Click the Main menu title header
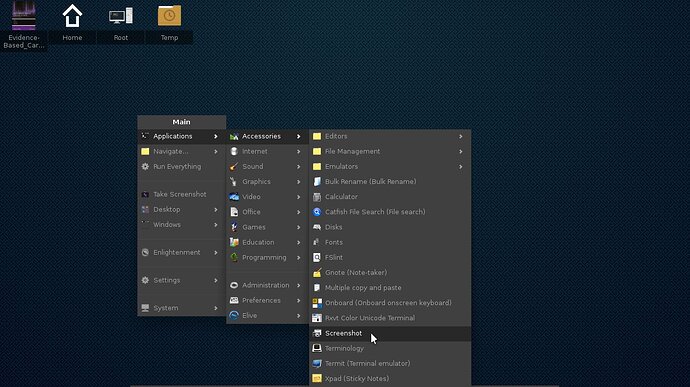Image resolution: width=690 pixels, height=387 pixels. point(181,122)
